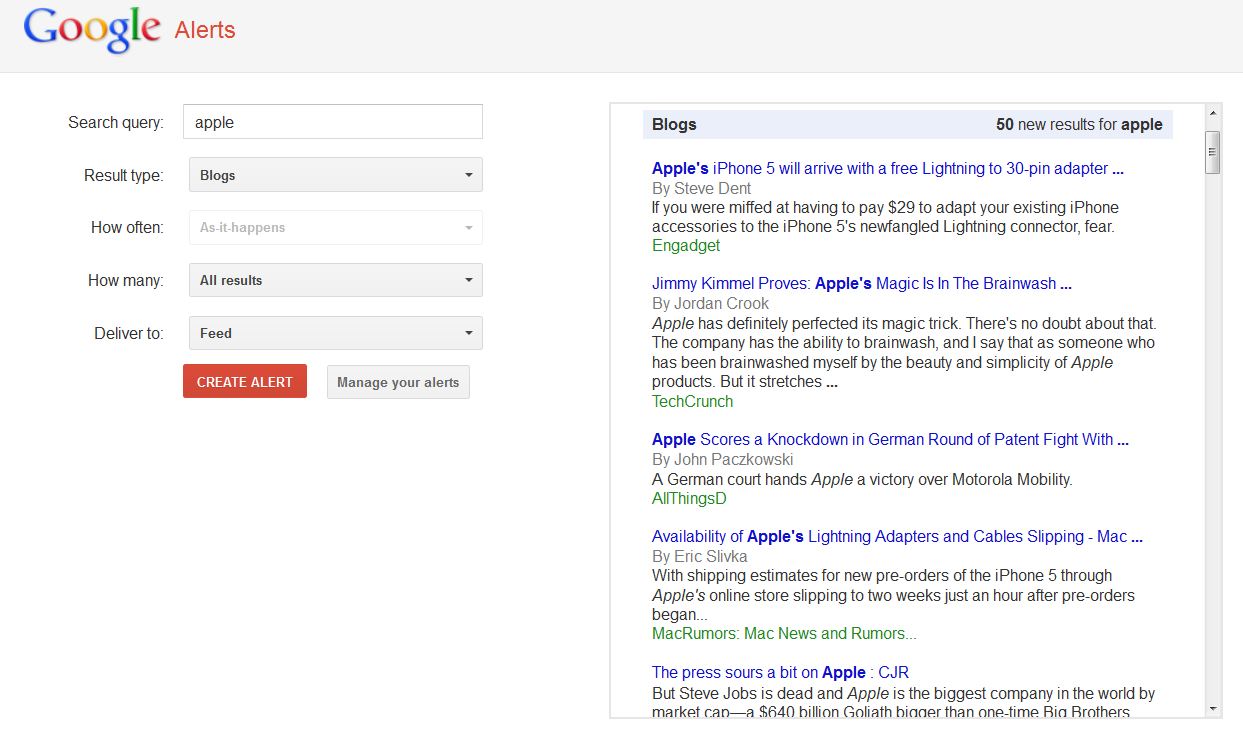This screenshot has width=1243, height=731.
Task: Click the 50 new results for apple text
Action: pyautogui.click(x=1079, y=125)
